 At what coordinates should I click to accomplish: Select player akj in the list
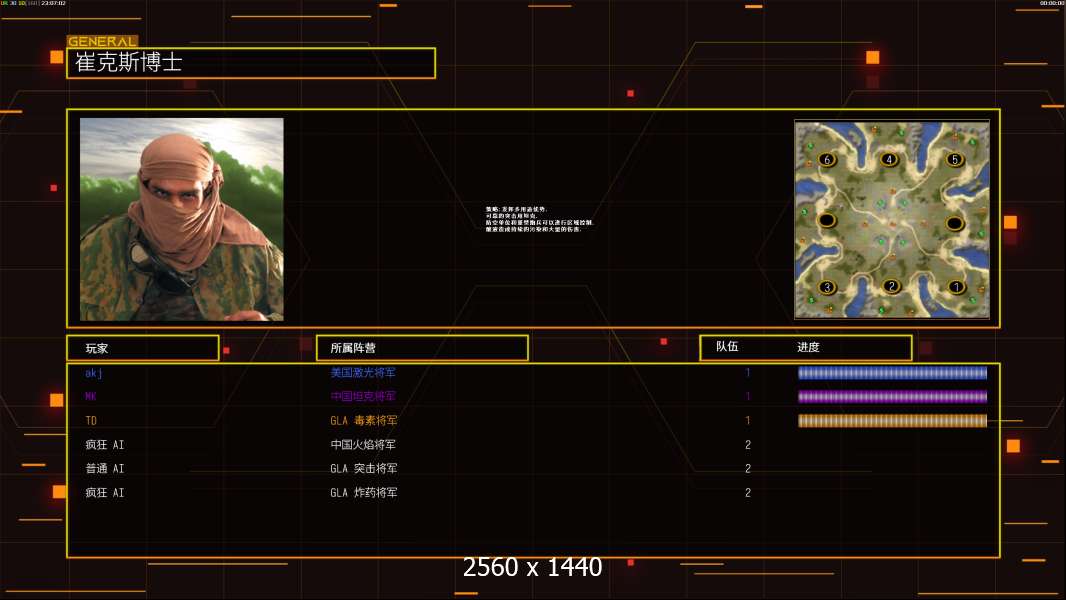(94, 372)
